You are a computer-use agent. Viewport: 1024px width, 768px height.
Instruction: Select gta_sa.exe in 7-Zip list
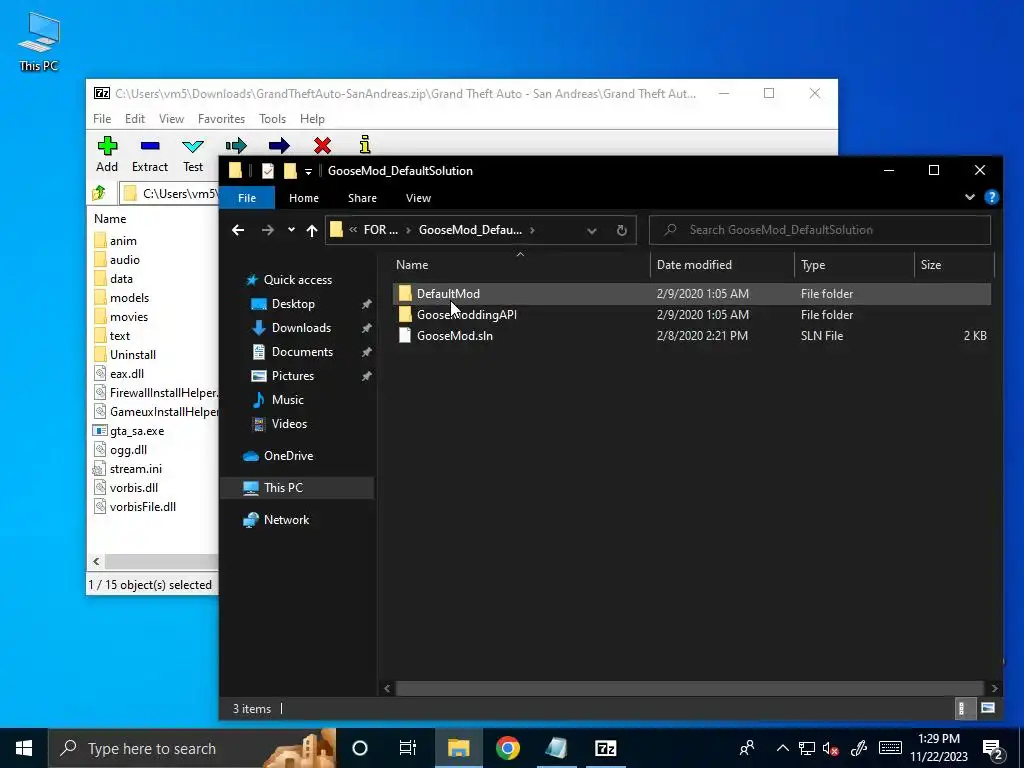click(x=136, y=431)
